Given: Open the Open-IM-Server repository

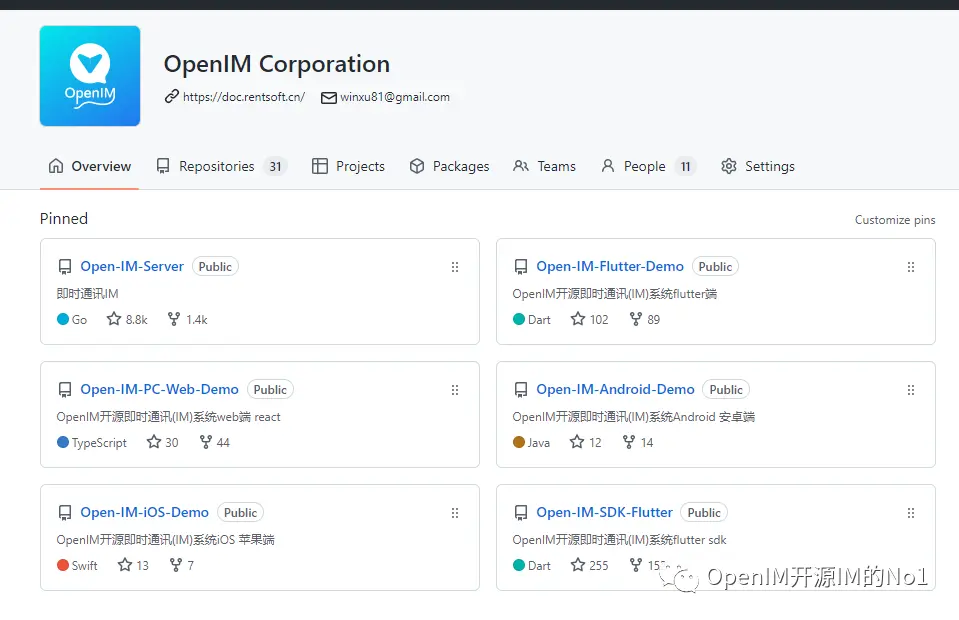Looking at the screenshot, I should click(x=132, y=266).
